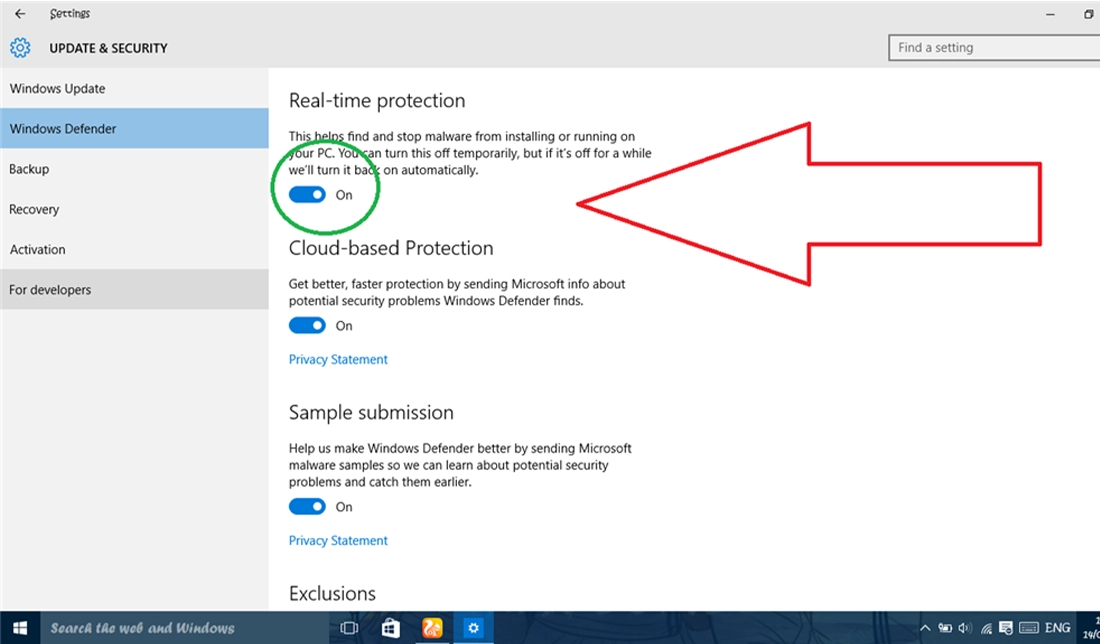Toggle the Sample submission switch off
1100x644 pixels.
coord(307,507)
